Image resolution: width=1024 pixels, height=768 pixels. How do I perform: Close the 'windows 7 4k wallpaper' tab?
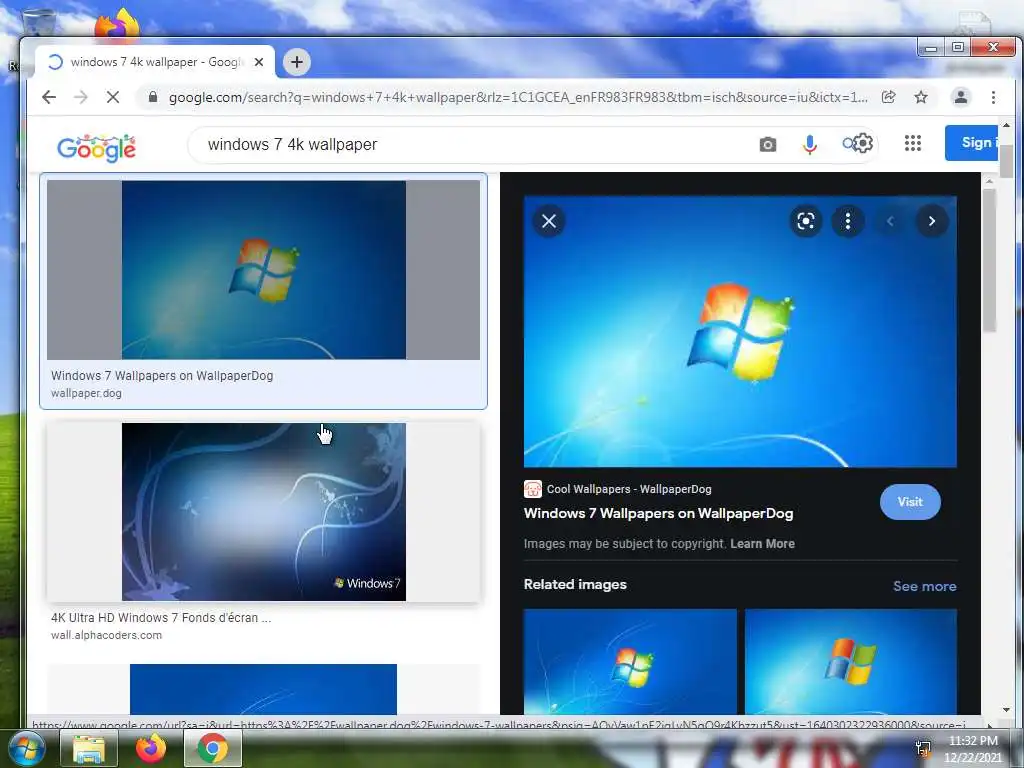click(259, 62)
